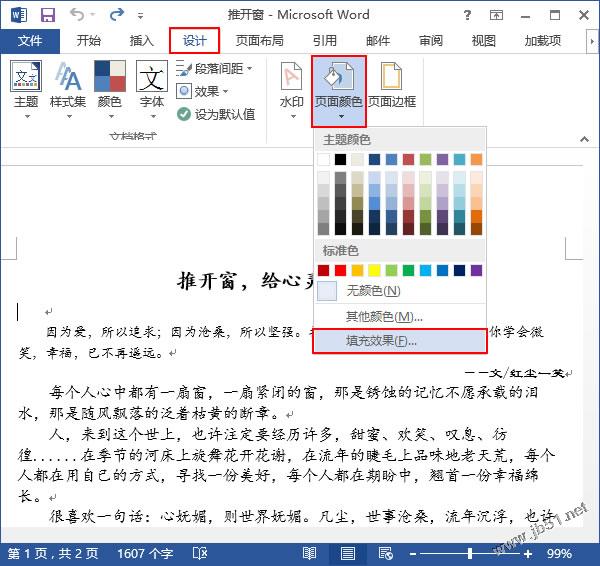
Task: Click the Colors (颜色) theme icon
Action: [110, 85]
